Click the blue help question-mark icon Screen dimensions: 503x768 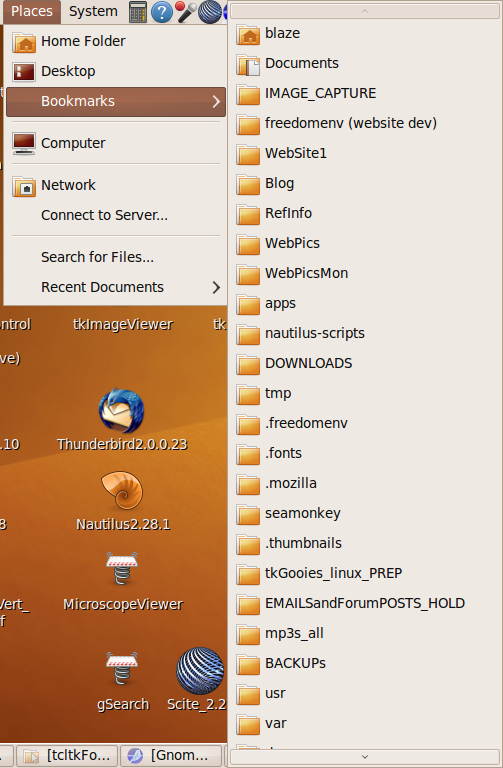162,12
